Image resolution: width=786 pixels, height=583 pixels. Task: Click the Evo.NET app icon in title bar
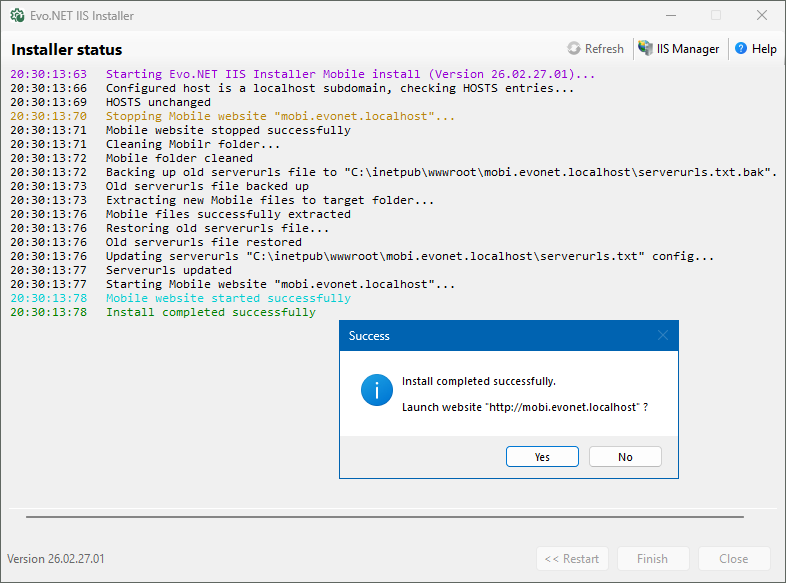[17, 16]
